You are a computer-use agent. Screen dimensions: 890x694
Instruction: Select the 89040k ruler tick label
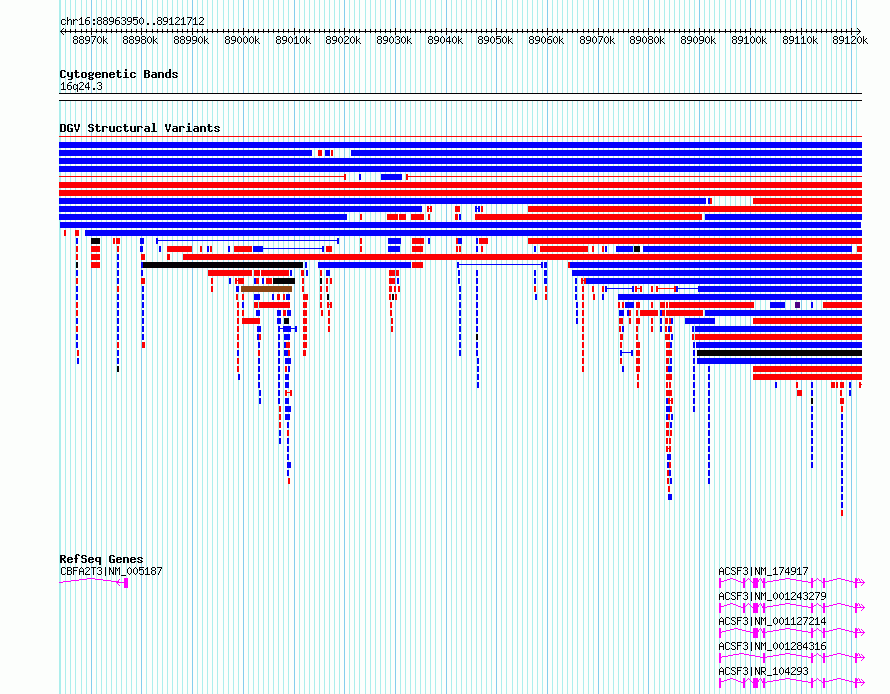(445, 40)
